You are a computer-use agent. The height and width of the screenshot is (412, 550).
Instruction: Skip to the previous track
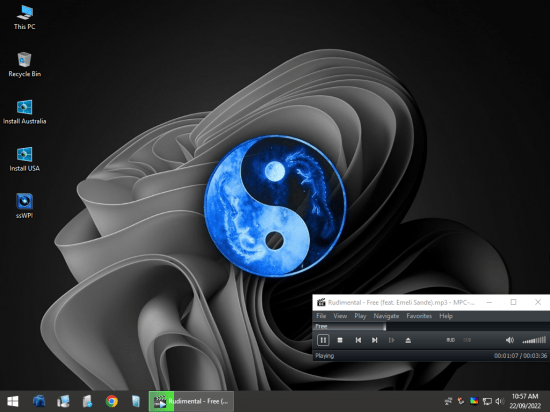(358, 340)
